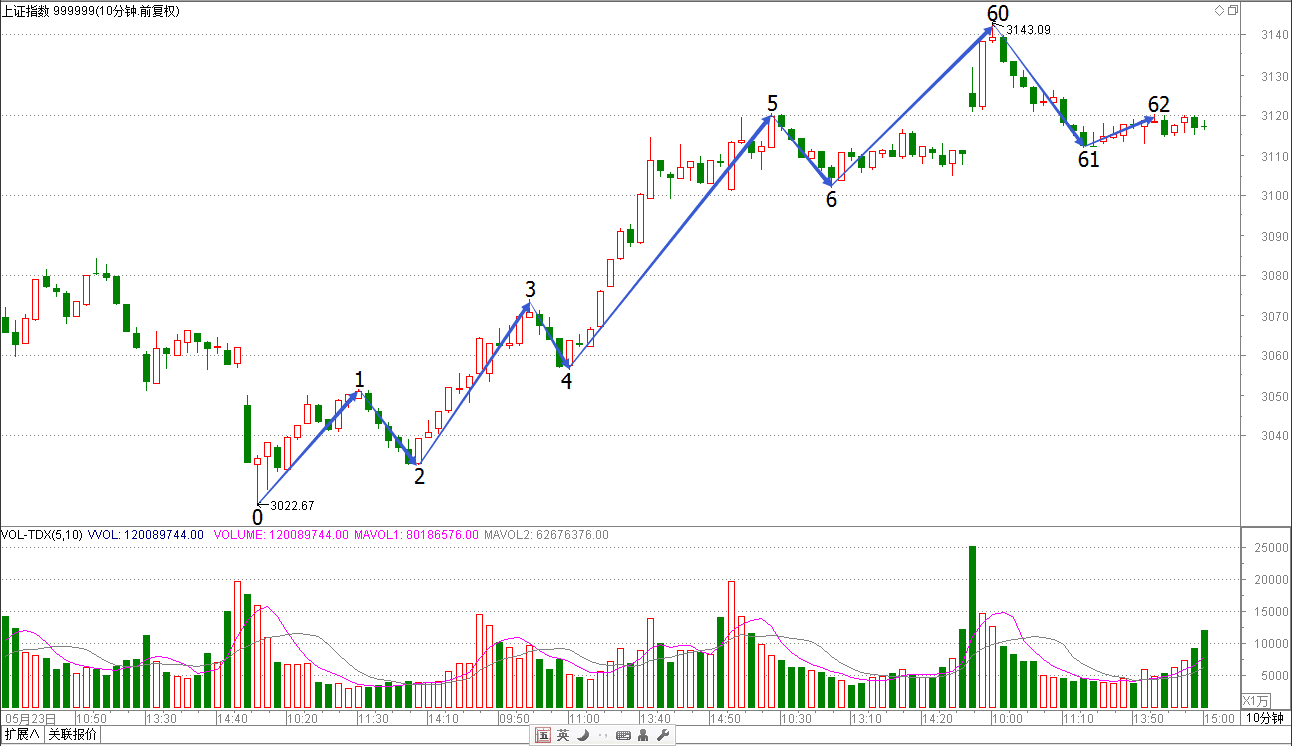Click the 15000 volume axis value
Viewport: 1292px width, 746px height.
point(1272,611)
